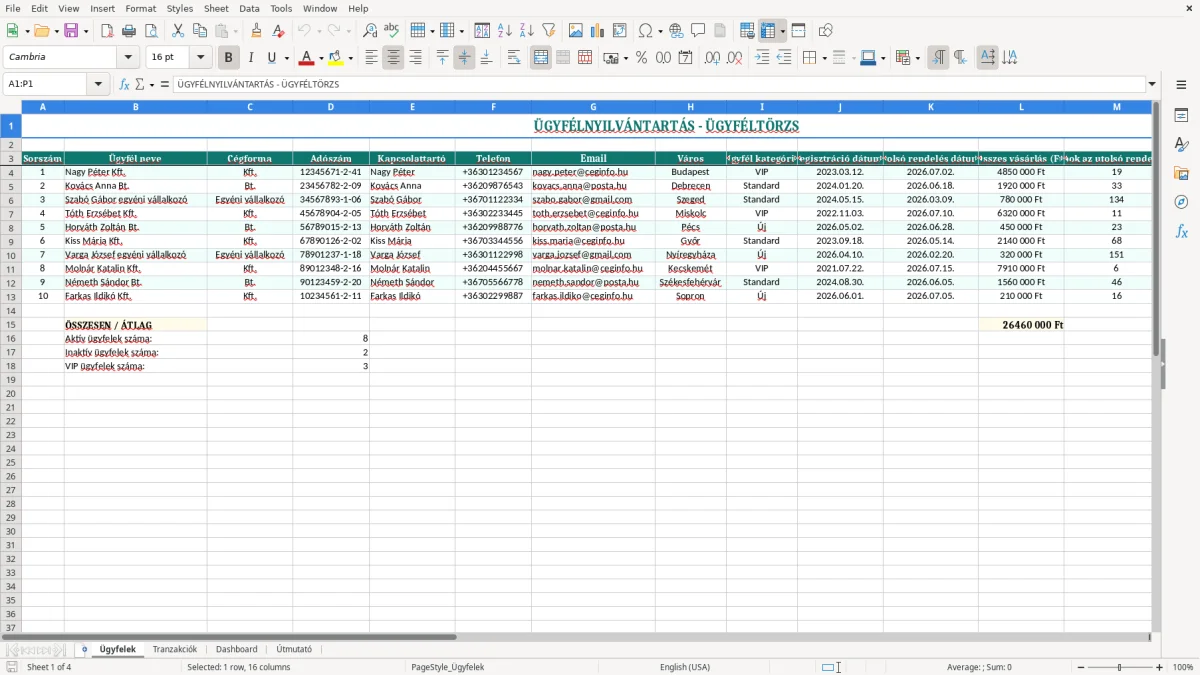Select row header 15
The image size is (1200, 675).
coord(11,325)
